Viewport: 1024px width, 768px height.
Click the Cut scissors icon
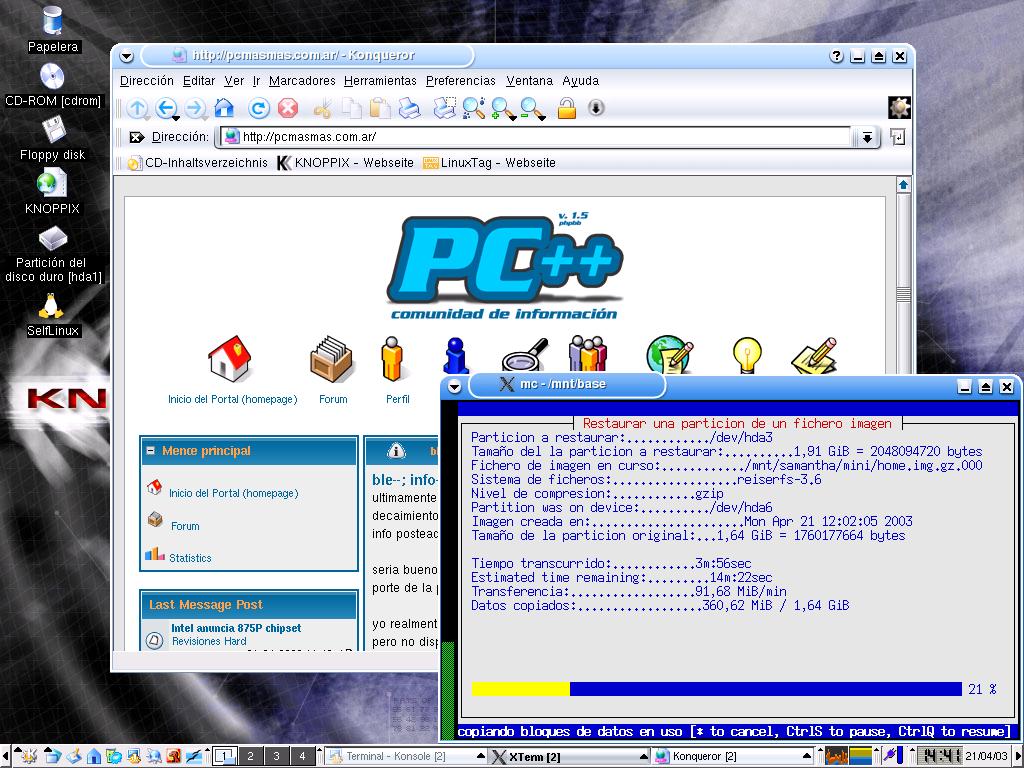(x=323, y=108)
